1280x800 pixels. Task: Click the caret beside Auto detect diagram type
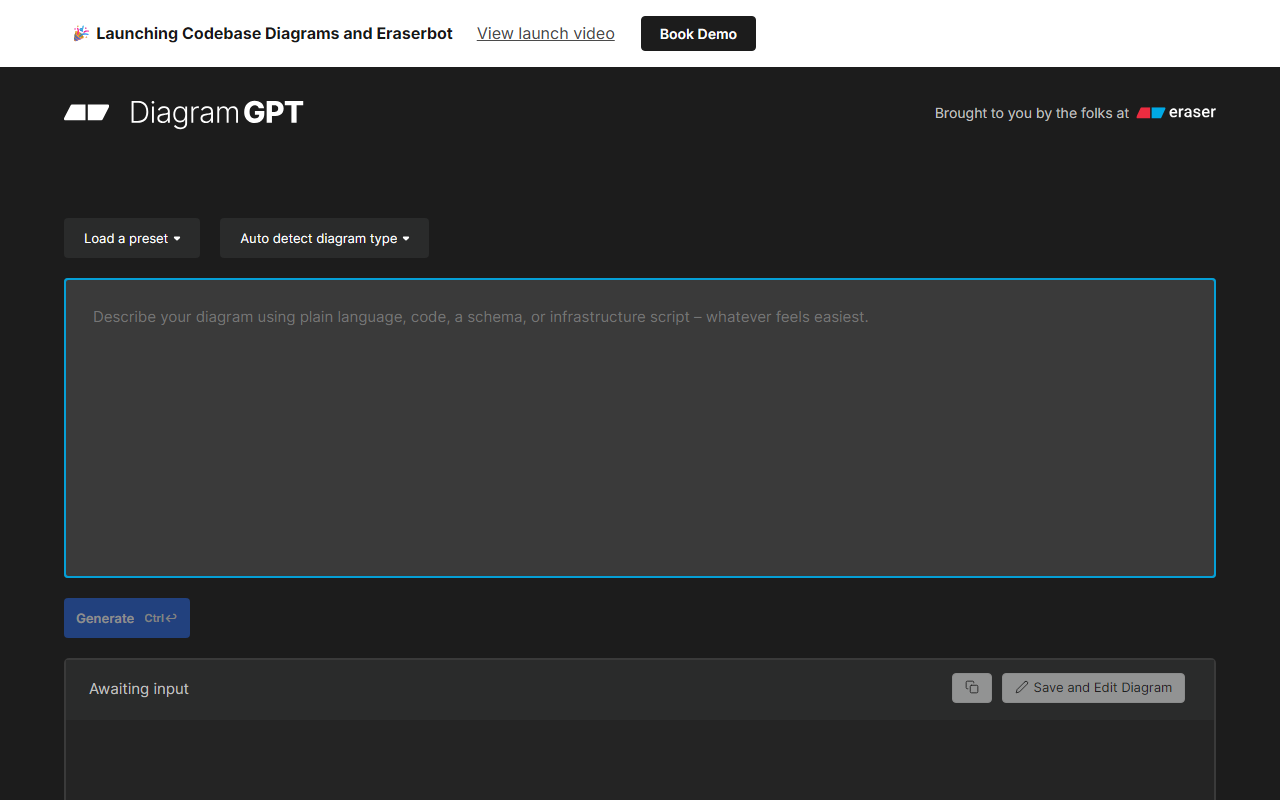click(x=406, y=239)
